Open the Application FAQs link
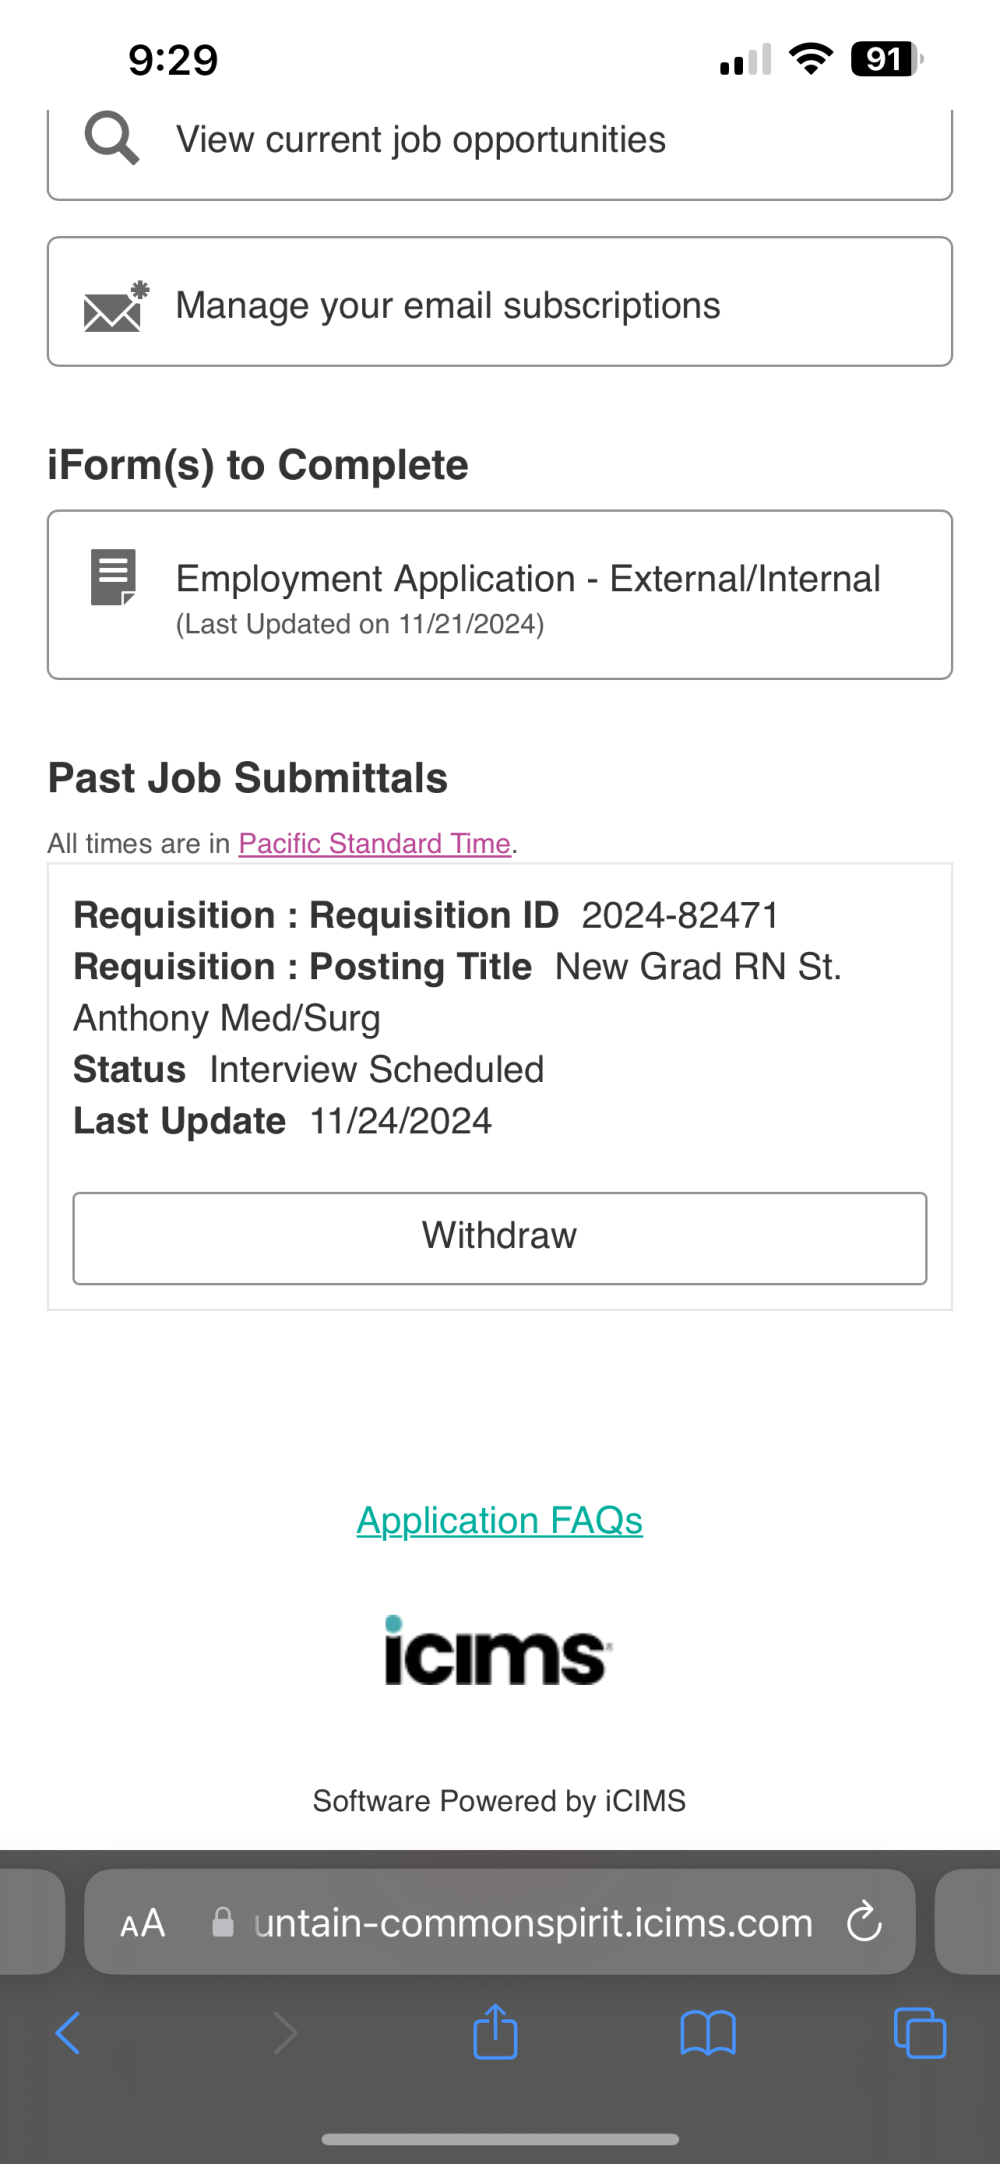Viewport: 1000px width, 2164px height. click(x=500, y=1521)
